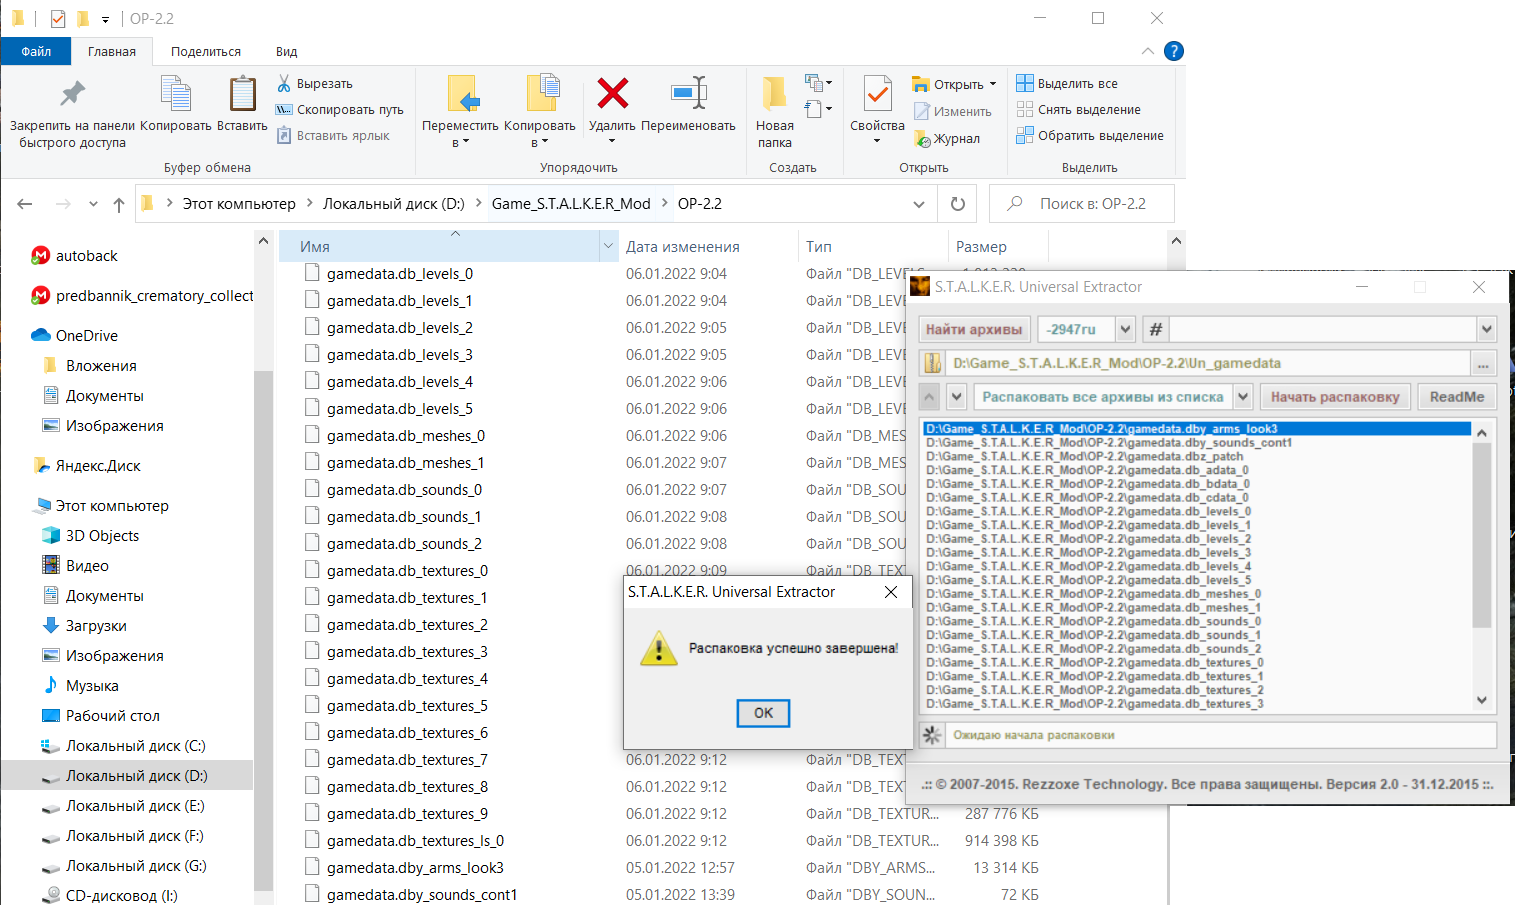Click the Pin to Quick Access icon

point(72,93)
